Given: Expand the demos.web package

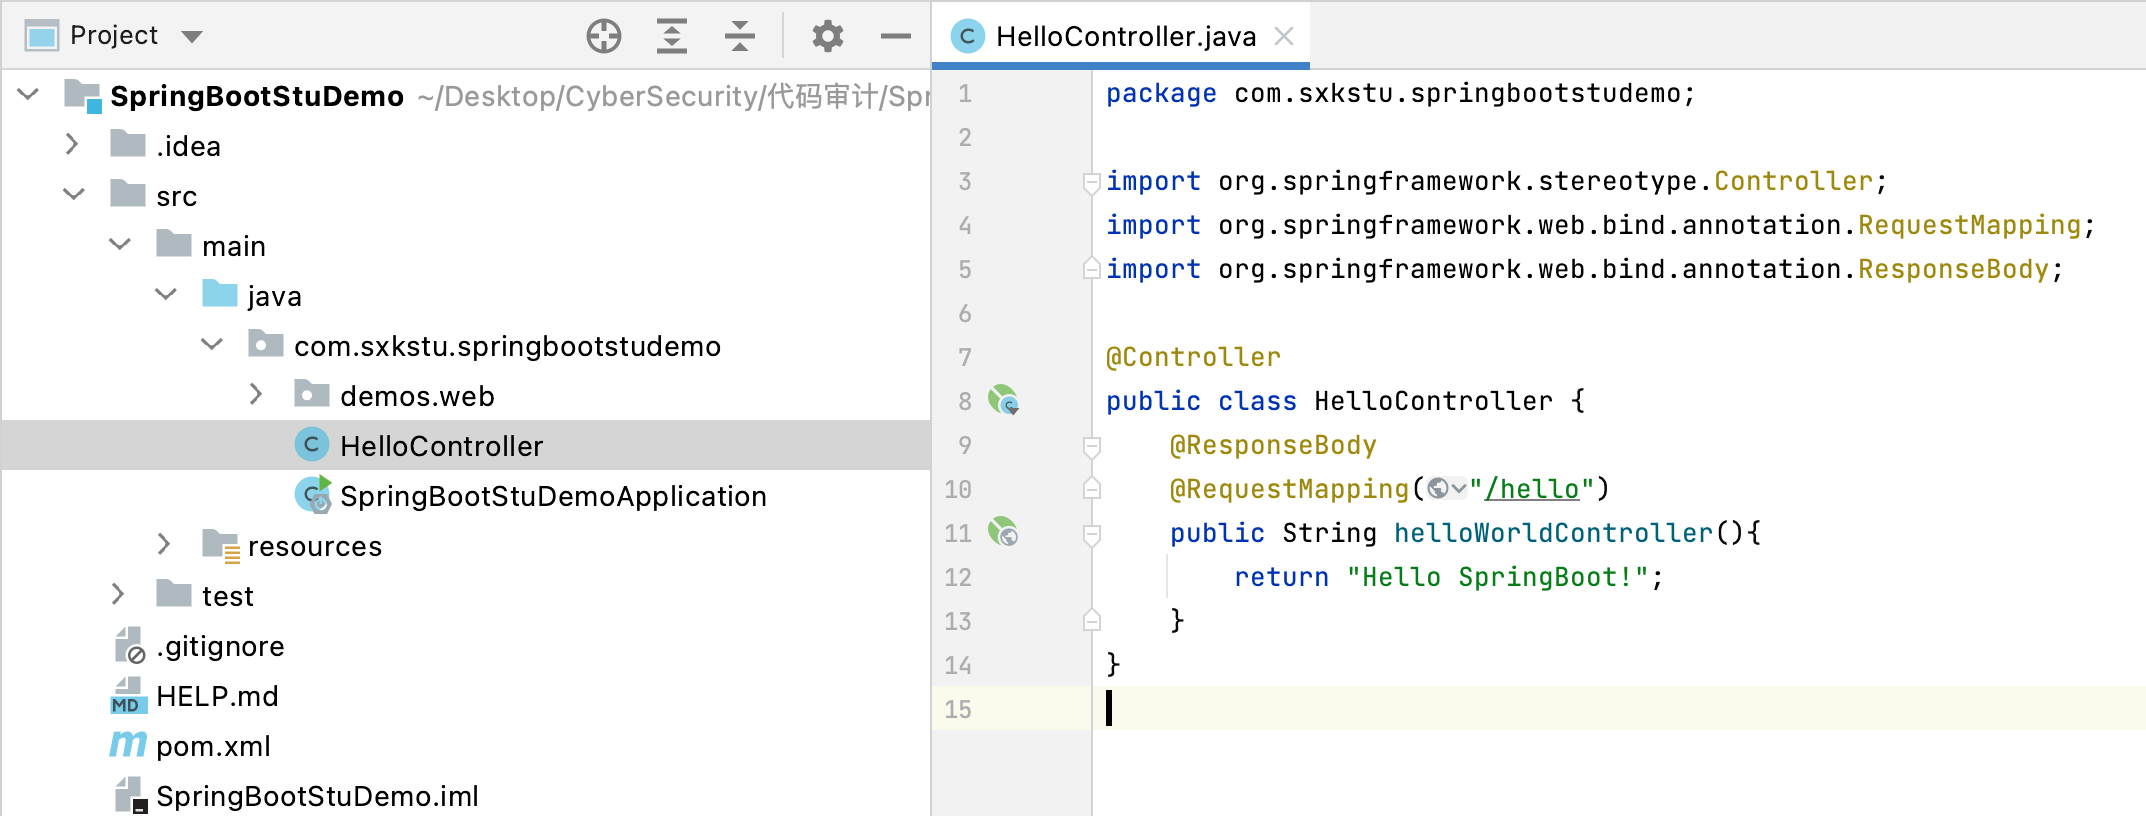Looking at the screenshot, I should coord(256,395).
